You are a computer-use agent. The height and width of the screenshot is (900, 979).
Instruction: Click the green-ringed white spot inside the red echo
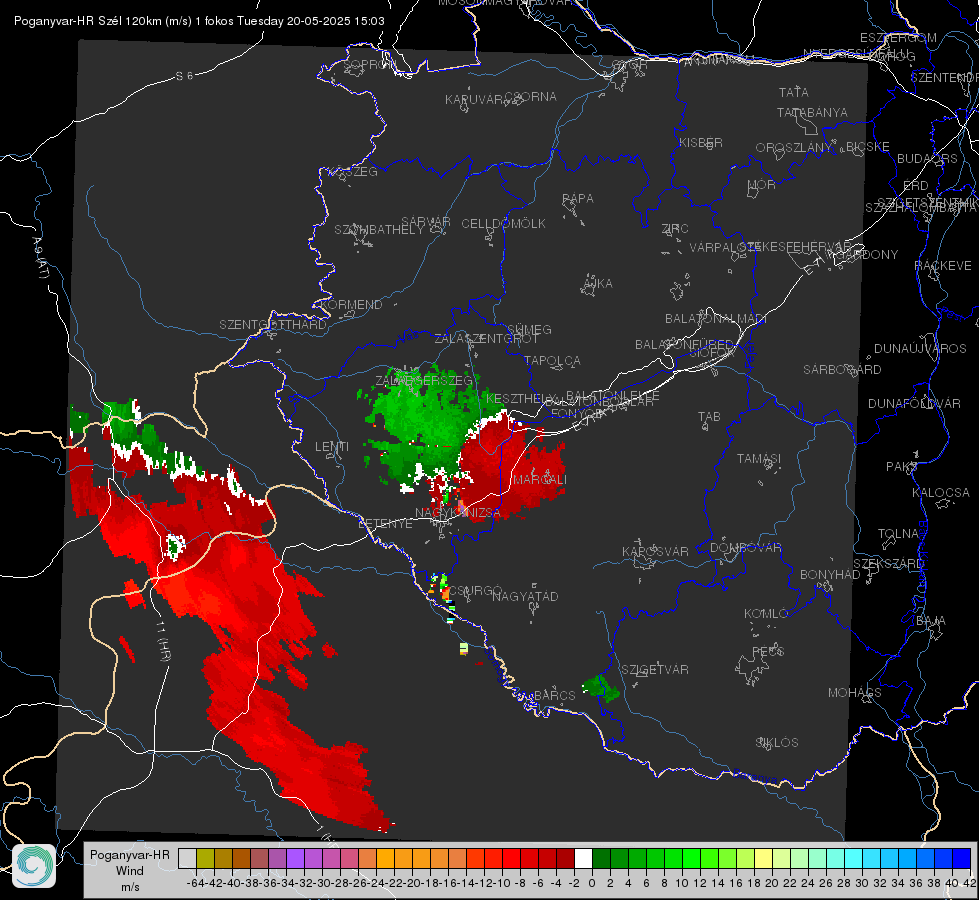tap(174, 546)
